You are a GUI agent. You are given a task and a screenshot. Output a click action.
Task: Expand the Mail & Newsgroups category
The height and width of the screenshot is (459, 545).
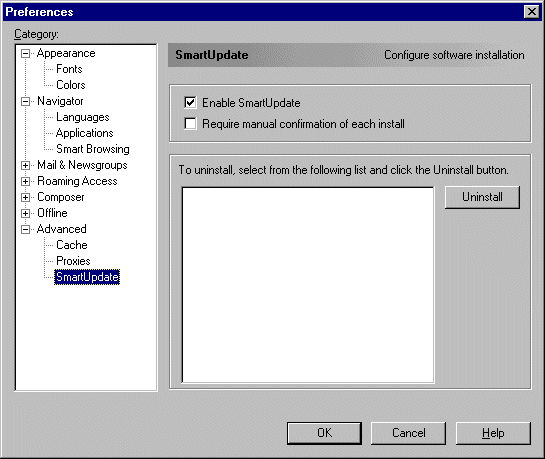point(25,165)
